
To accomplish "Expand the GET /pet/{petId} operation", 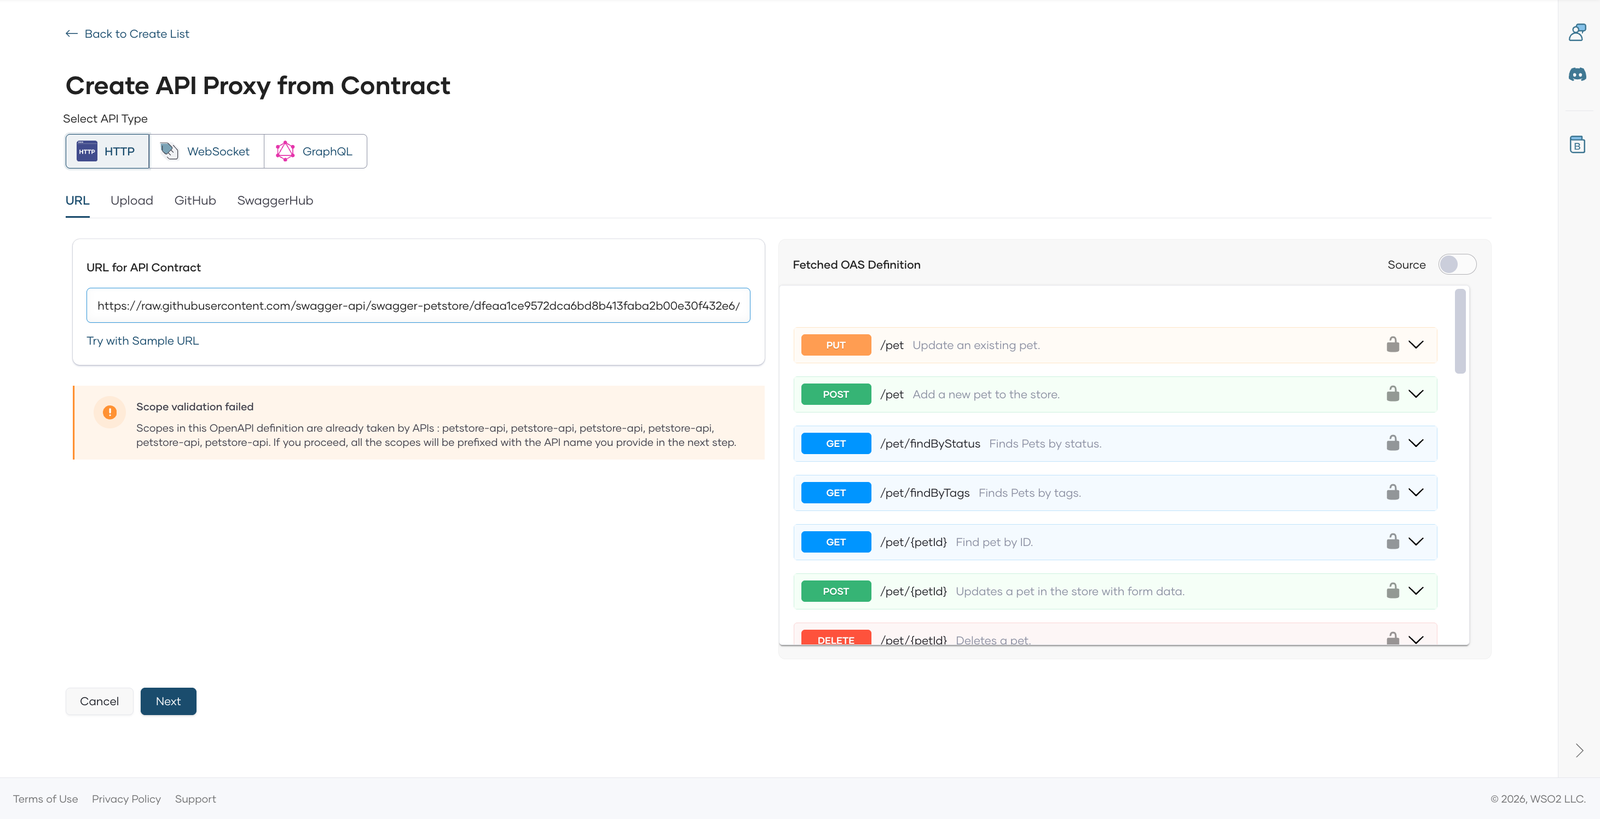I will tap(1416, 542).
